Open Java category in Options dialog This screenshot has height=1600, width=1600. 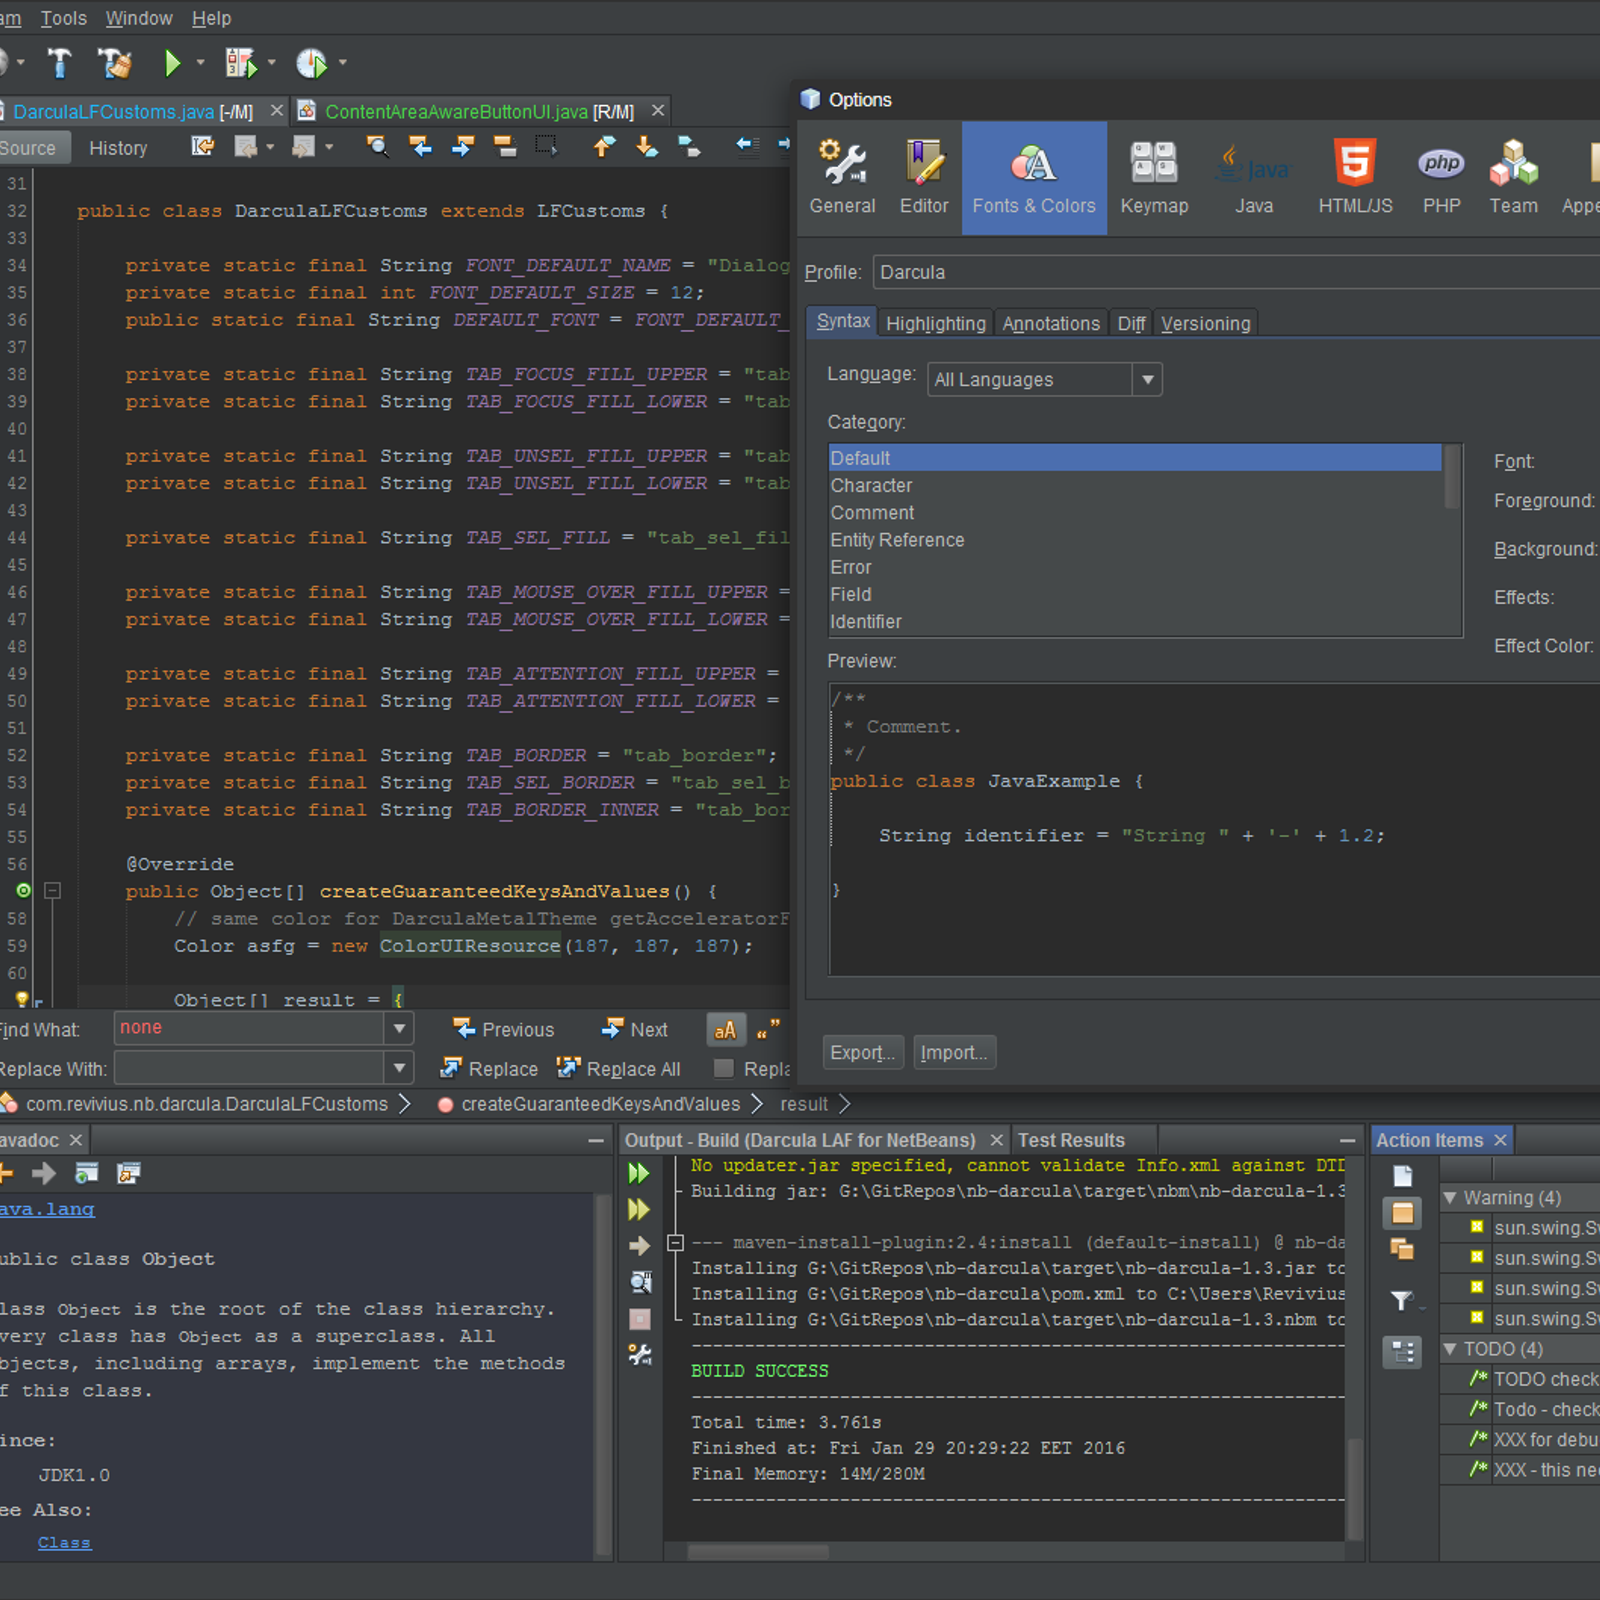pyautogui.click(x=1254, y=178)
